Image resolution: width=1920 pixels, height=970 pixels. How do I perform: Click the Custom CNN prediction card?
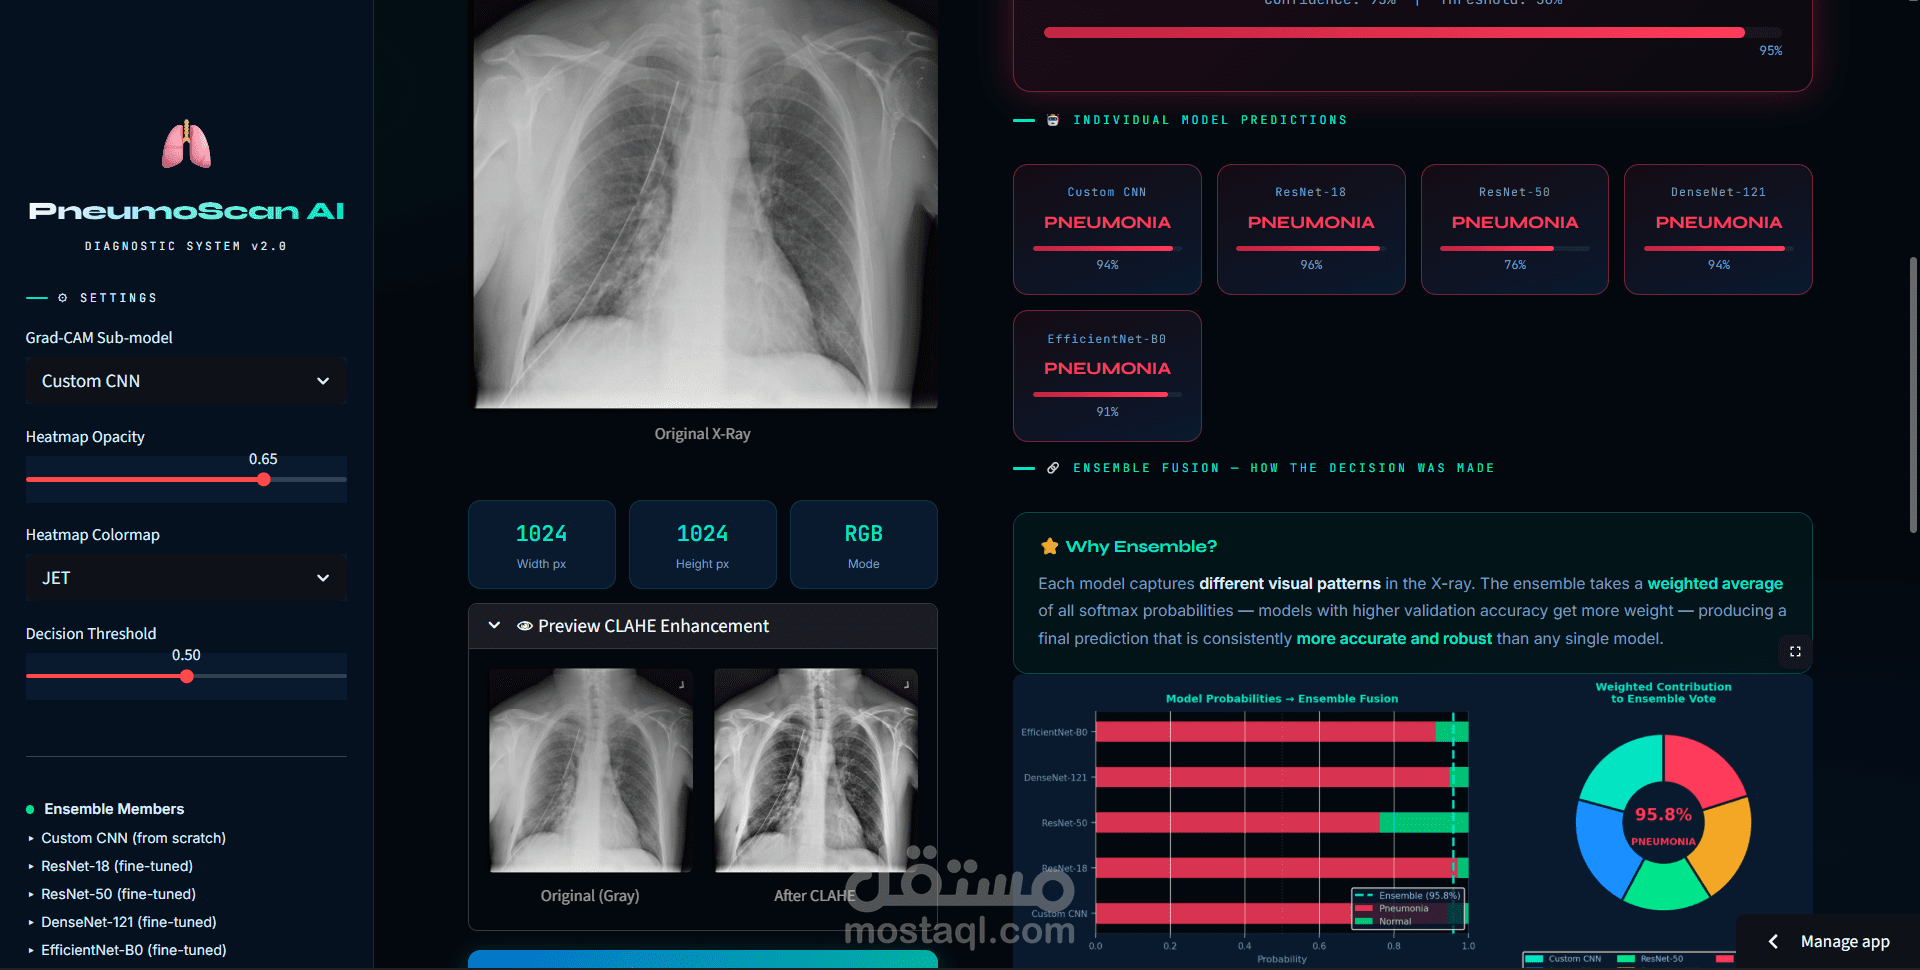coord(1107,229)
